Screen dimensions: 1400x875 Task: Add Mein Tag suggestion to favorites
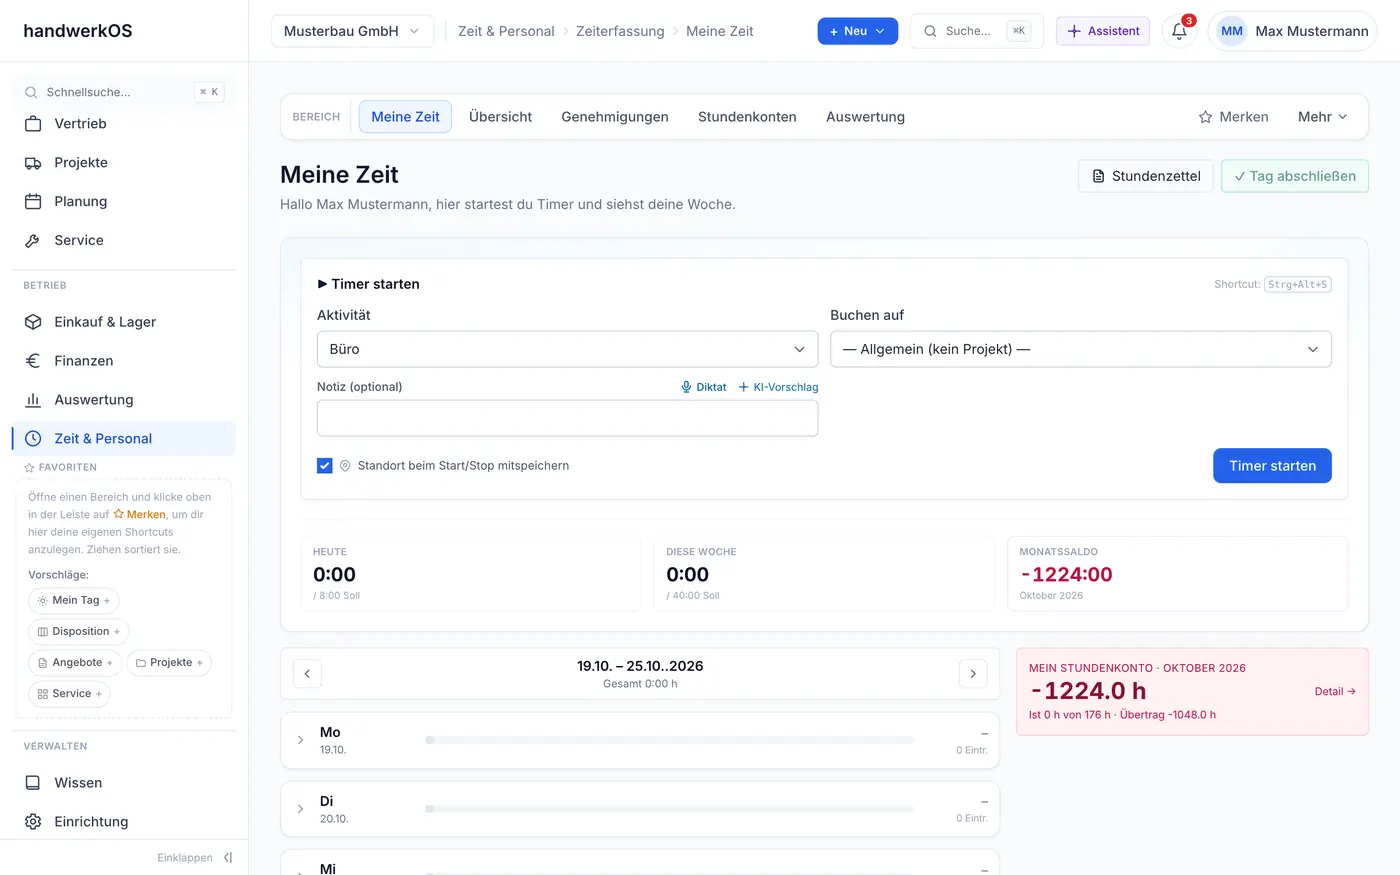[74, 601]
